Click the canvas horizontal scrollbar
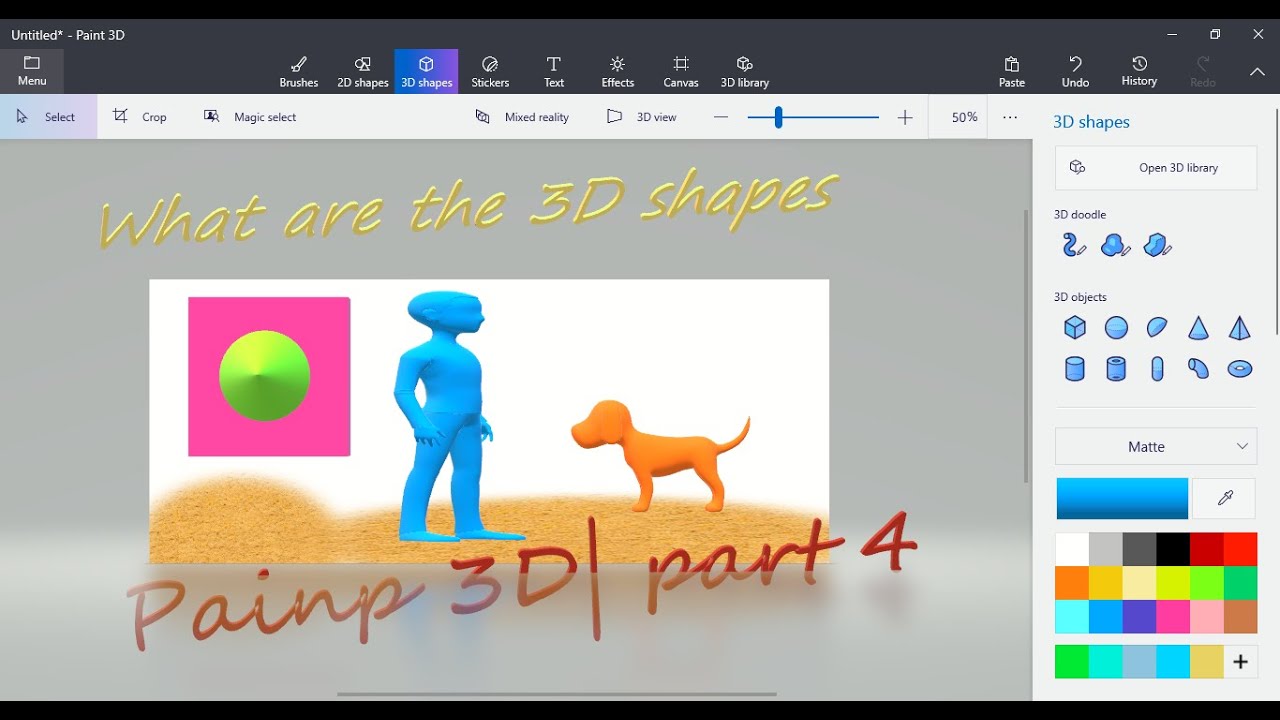The width and height of the screenshot is (1280, 720). click(557, 694)
